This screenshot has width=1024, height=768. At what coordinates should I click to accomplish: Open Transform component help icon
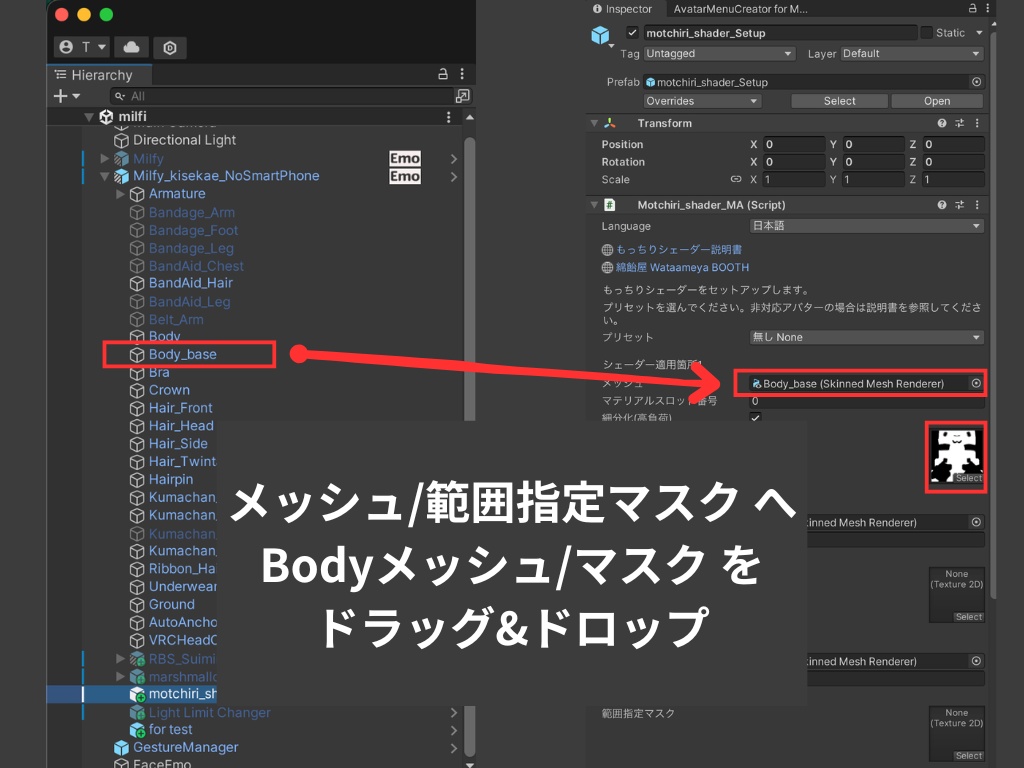pos(942,123)
